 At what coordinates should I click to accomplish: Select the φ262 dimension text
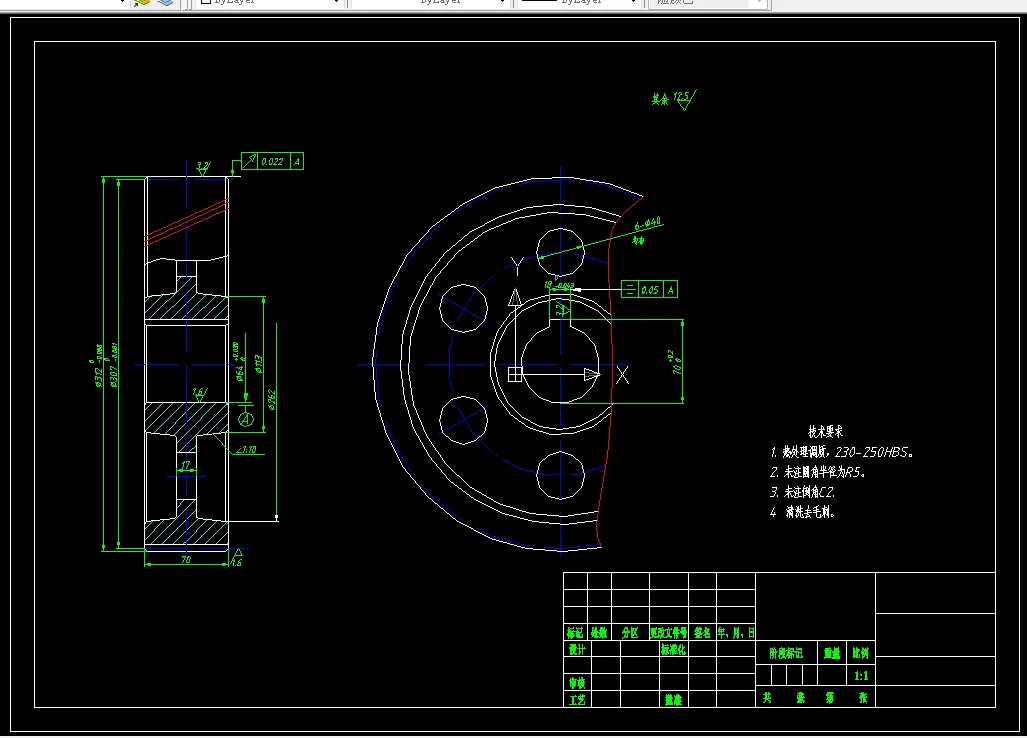click(x=272, y=400)
